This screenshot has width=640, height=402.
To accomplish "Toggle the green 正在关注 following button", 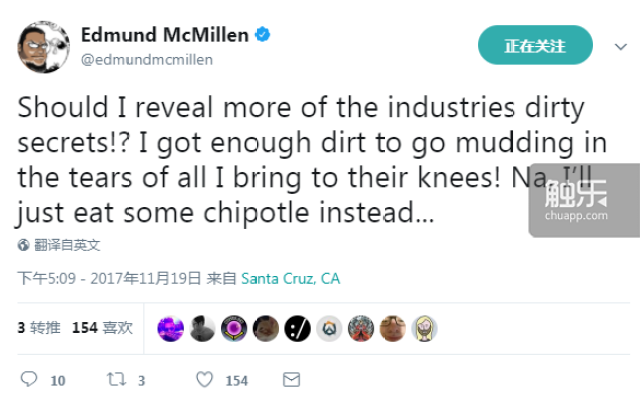I will coord(535,46).
